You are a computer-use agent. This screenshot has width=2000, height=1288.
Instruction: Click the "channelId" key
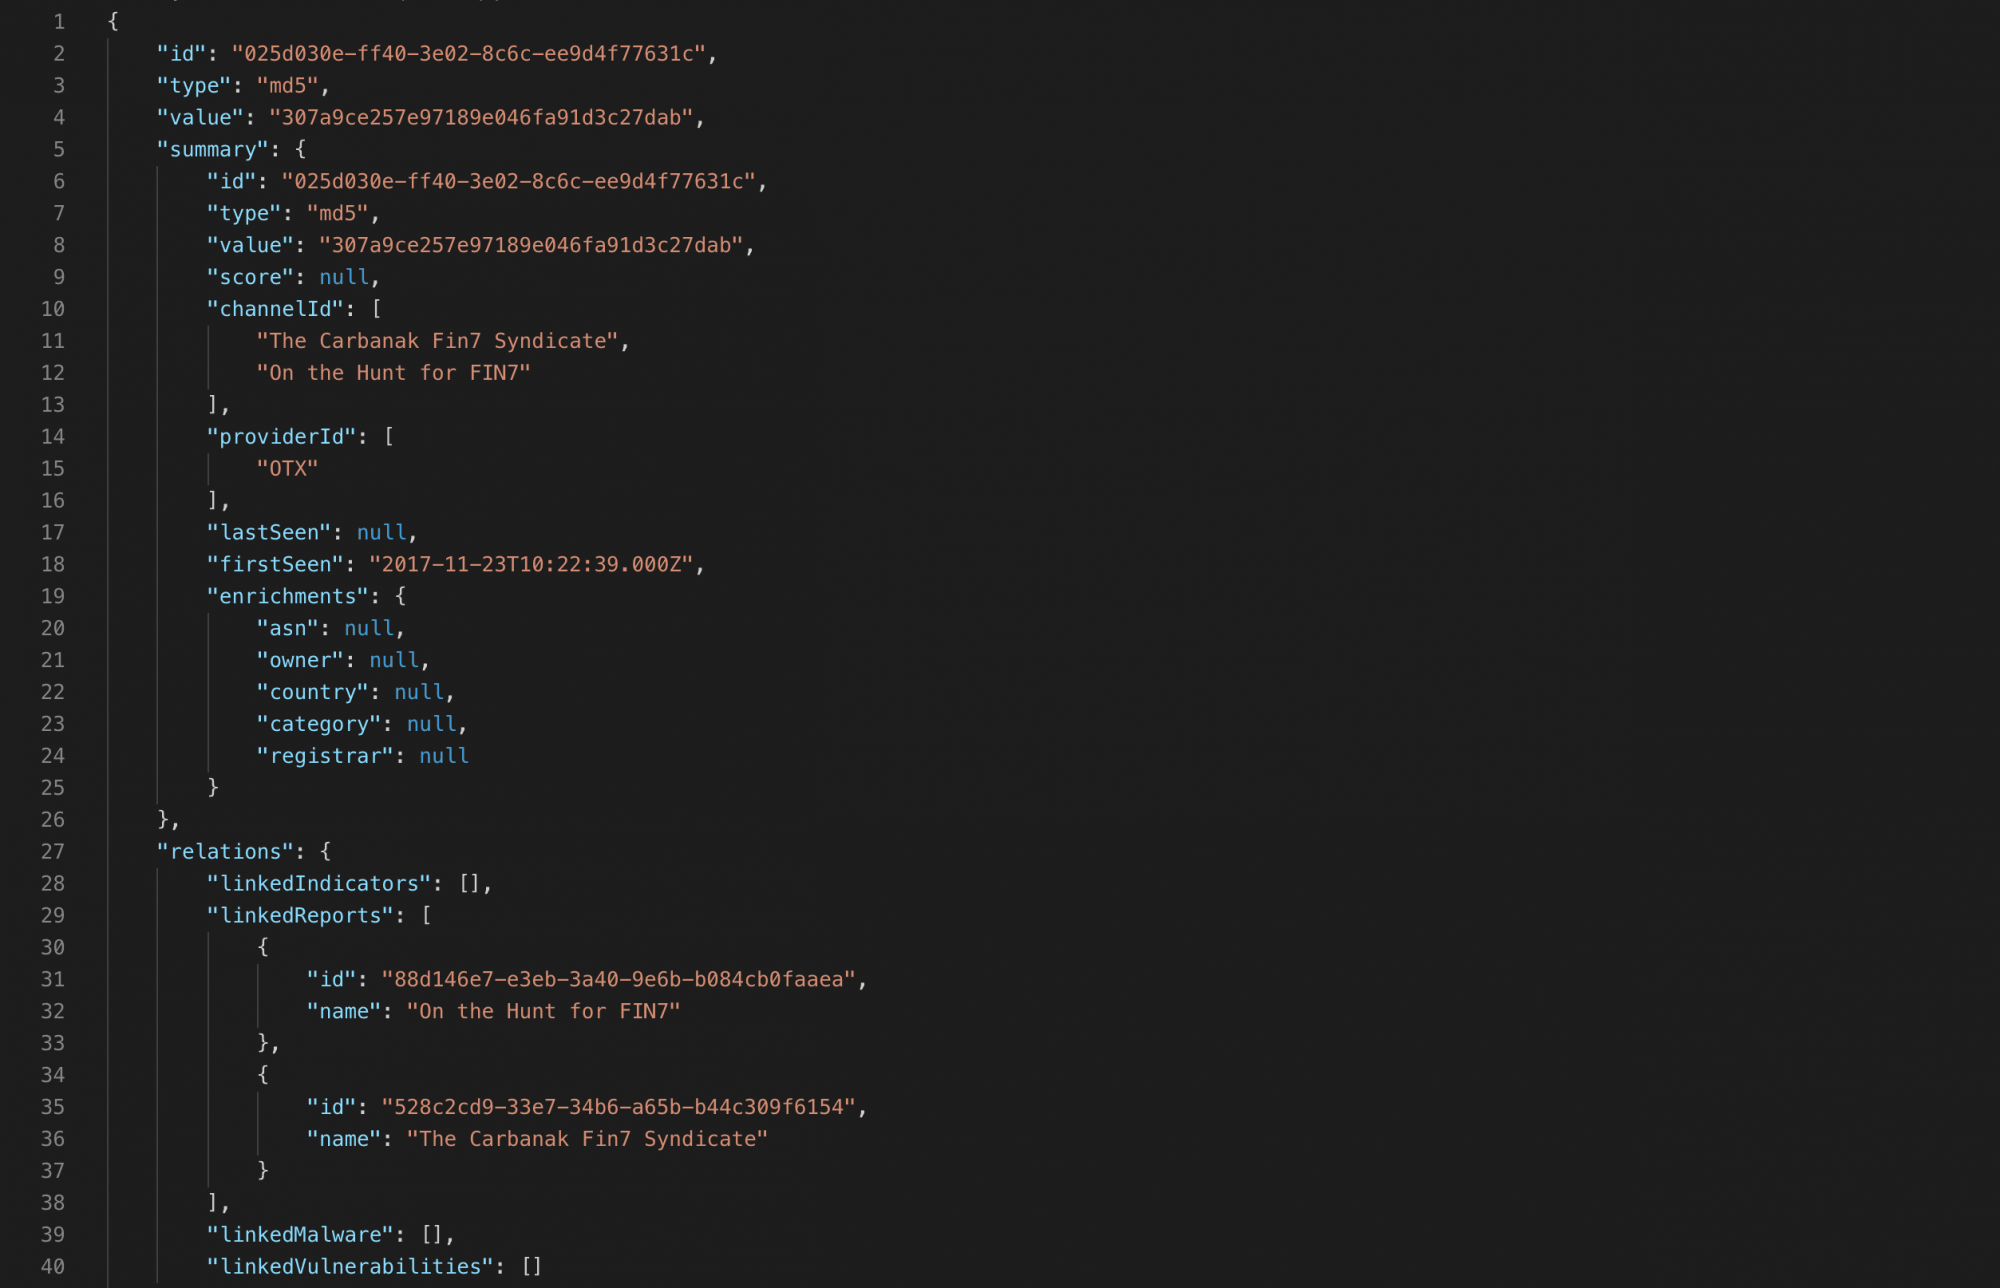275,309
